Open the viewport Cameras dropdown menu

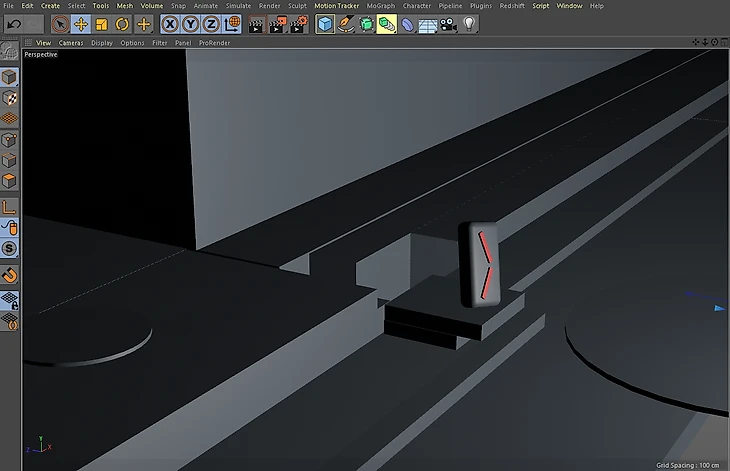pos(70,43)
